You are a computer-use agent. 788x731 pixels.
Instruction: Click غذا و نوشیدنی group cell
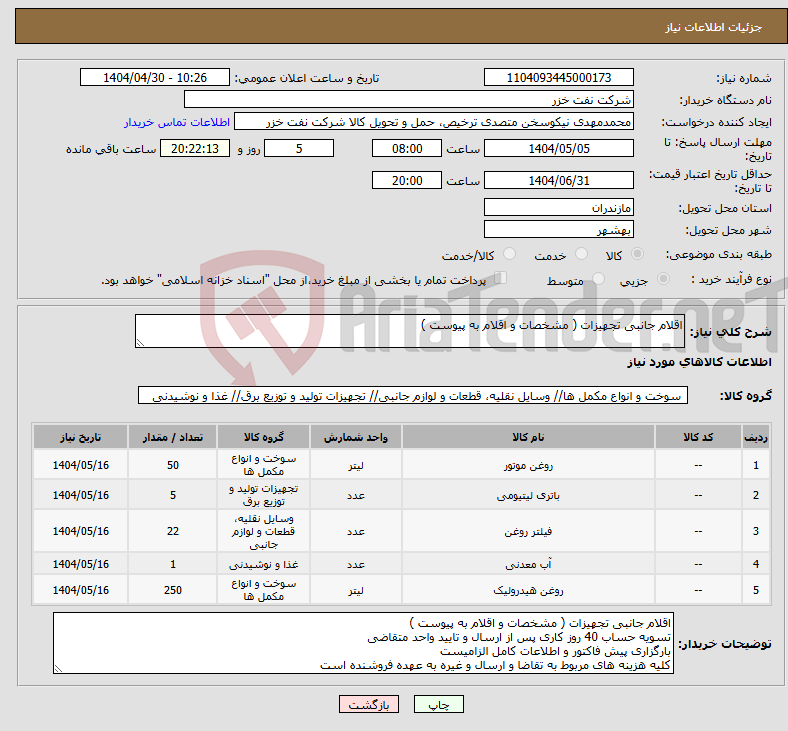pos(263,564)
